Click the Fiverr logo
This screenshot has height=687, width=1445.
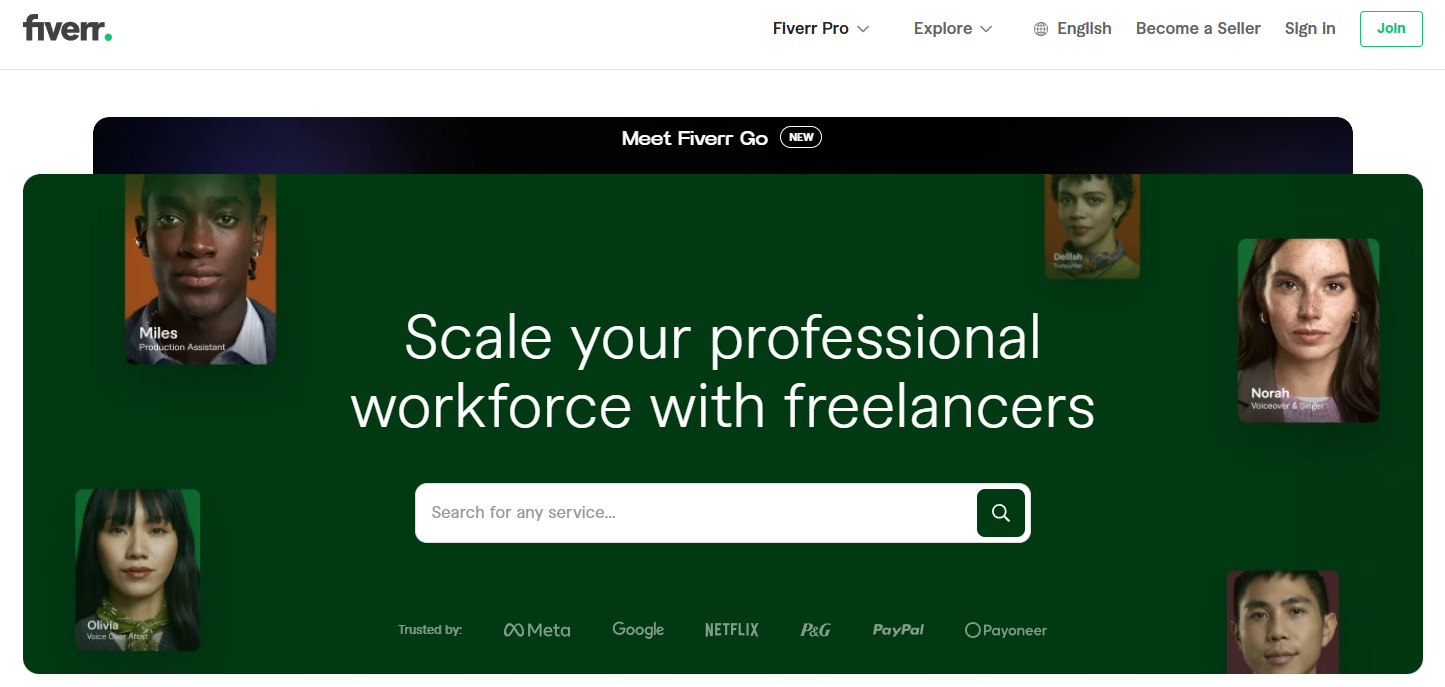tap(67, 28)
